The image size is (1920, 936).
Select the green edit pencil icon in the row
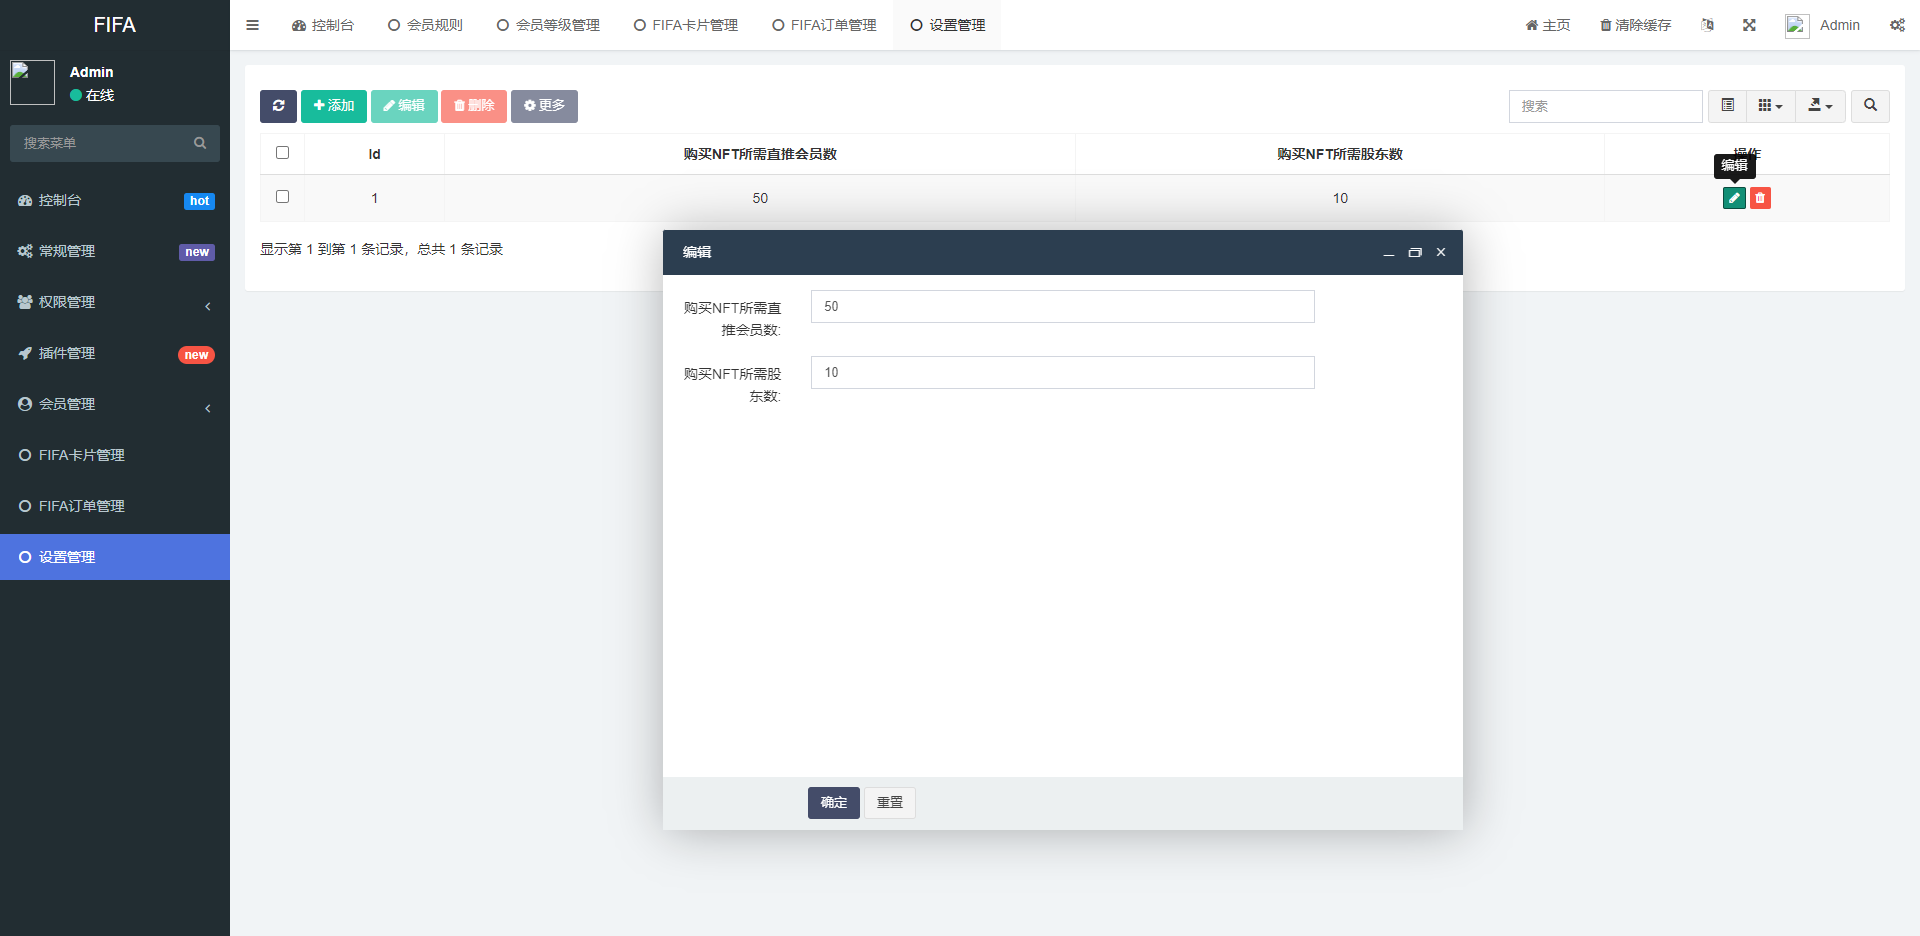pos(1733,198)
